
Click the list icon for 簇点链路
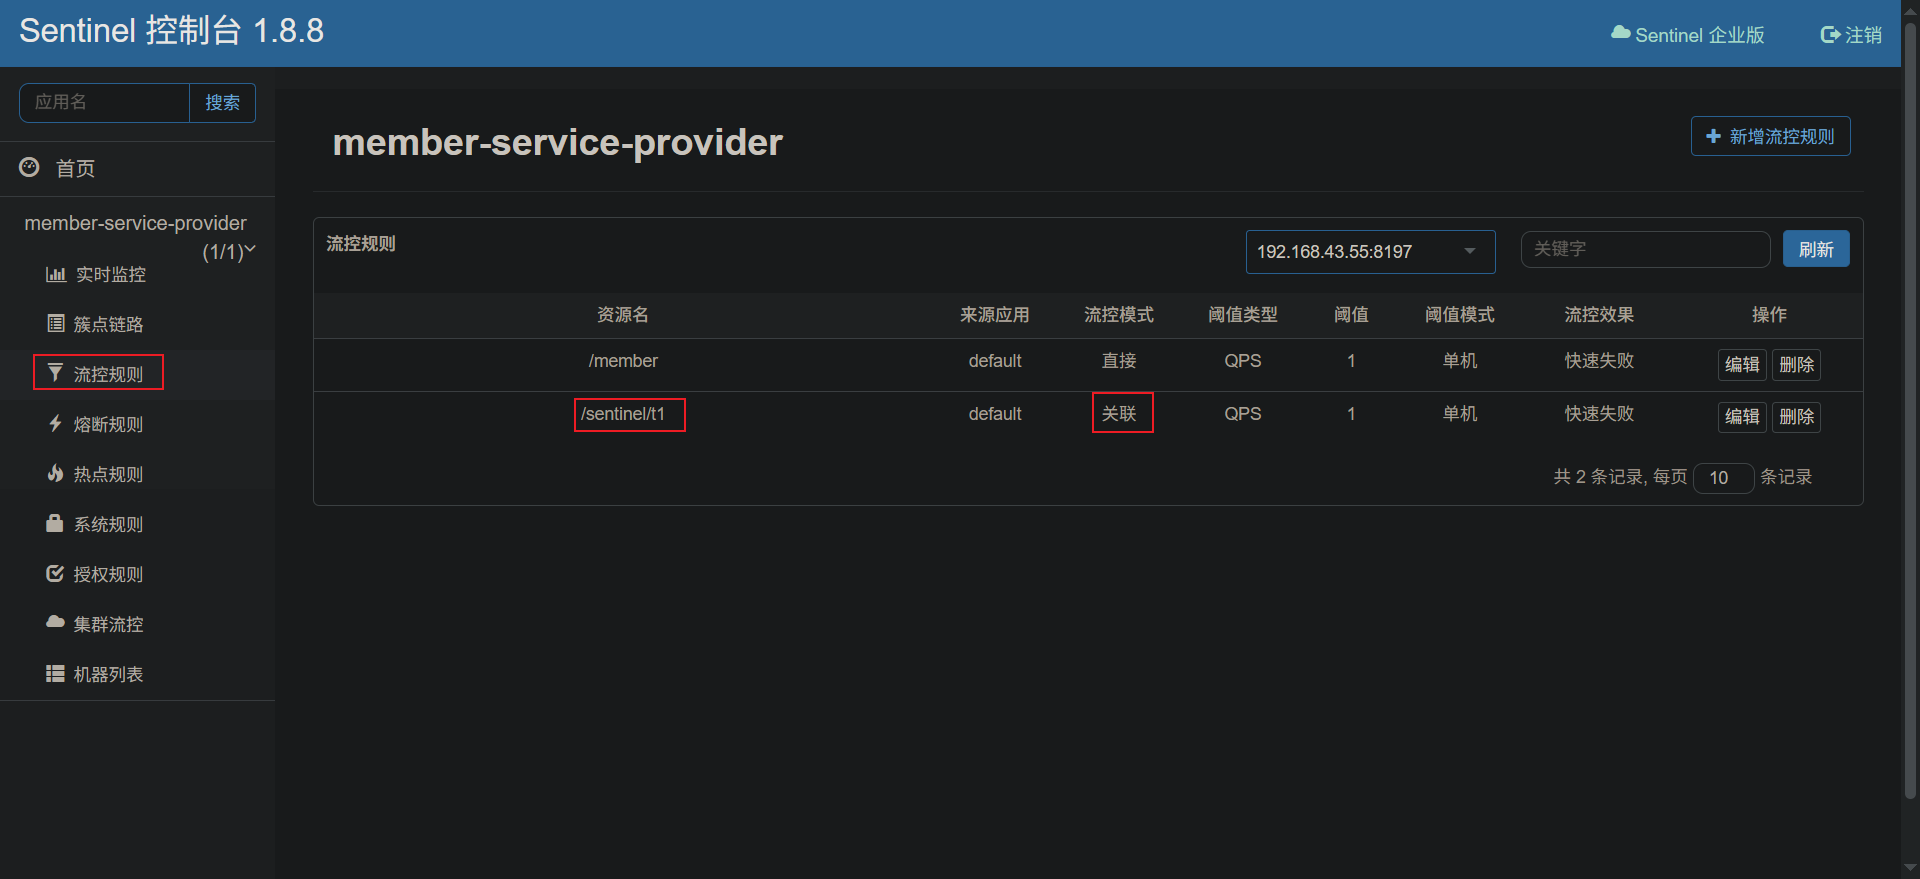point(56,323)
